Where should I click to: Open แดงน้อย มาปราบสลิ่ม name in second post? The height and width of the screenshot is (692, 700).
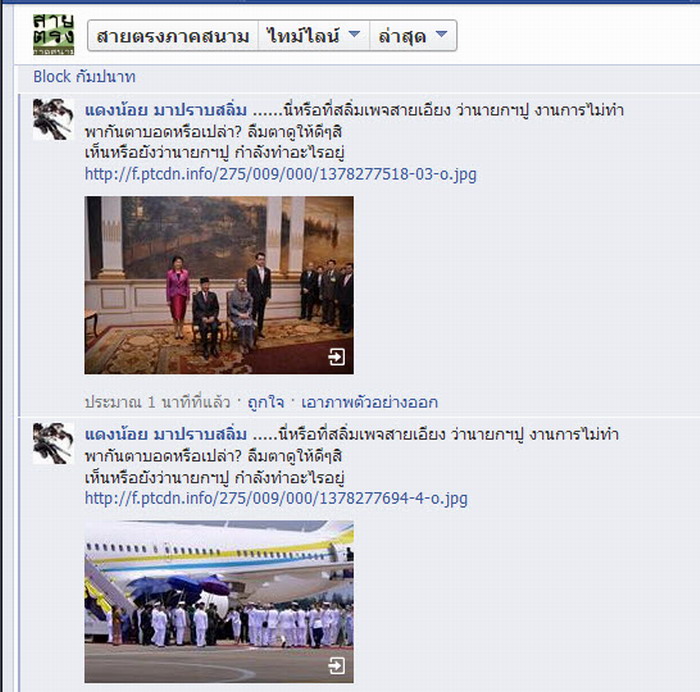pos(166,434)
